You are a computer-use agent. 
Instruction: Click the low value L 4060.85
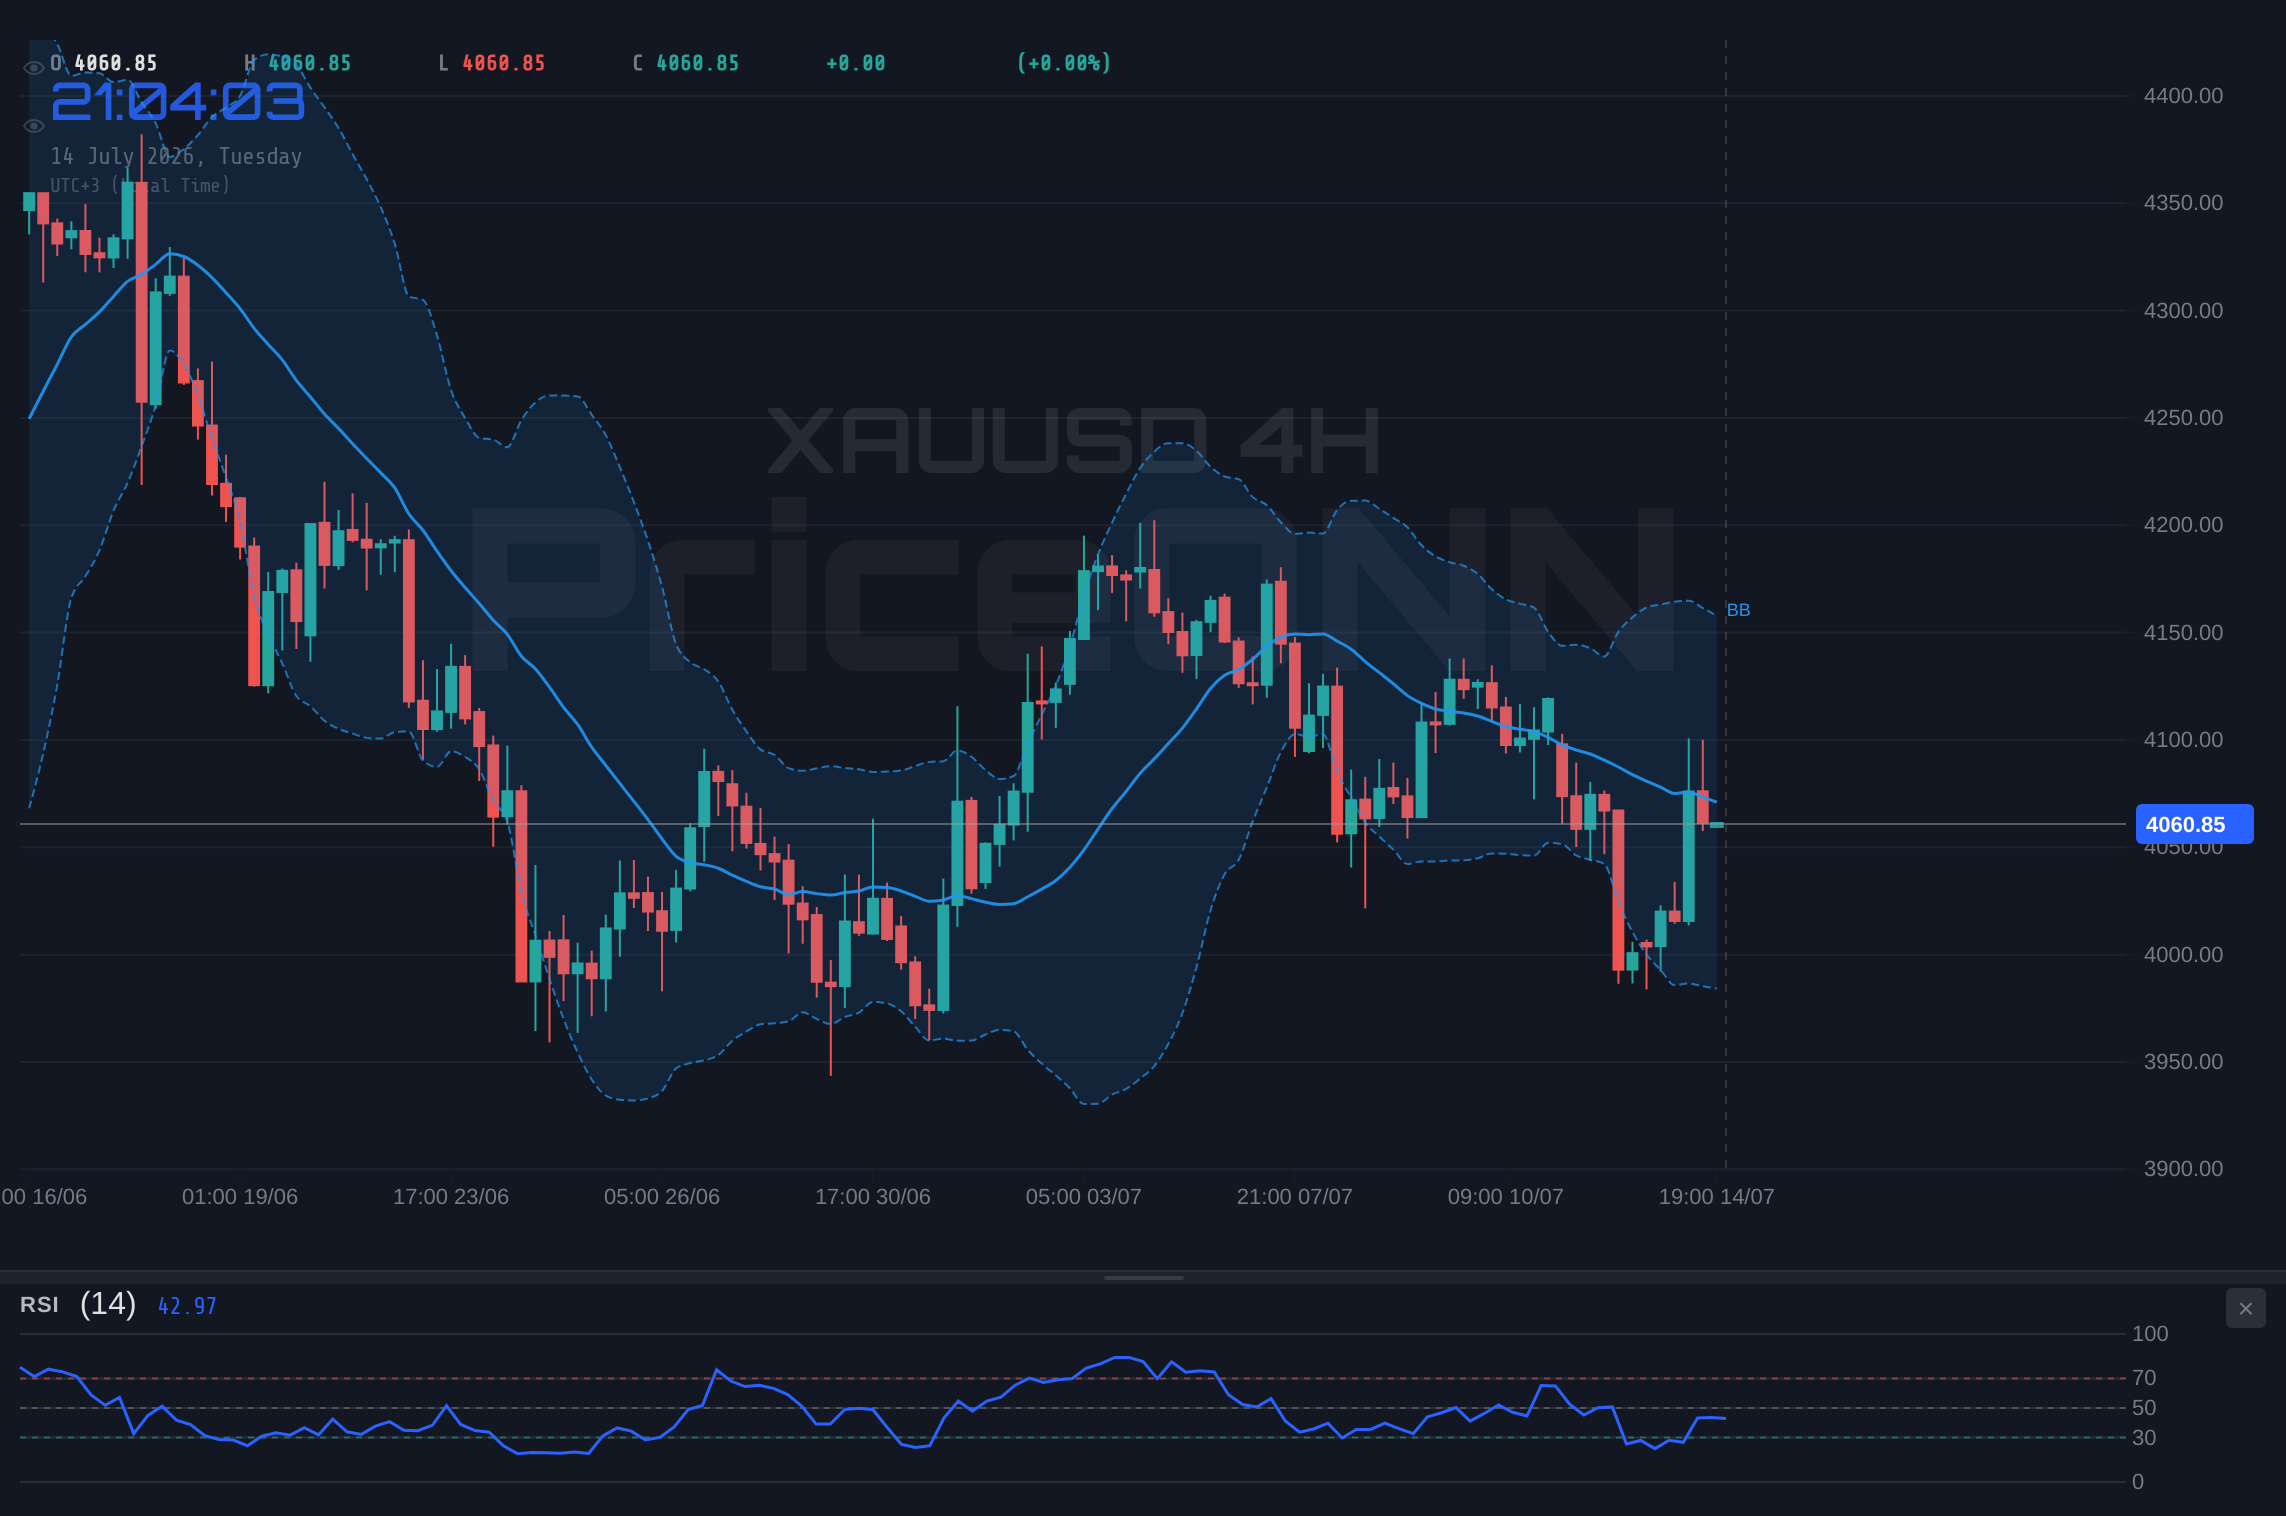[492, 63]
